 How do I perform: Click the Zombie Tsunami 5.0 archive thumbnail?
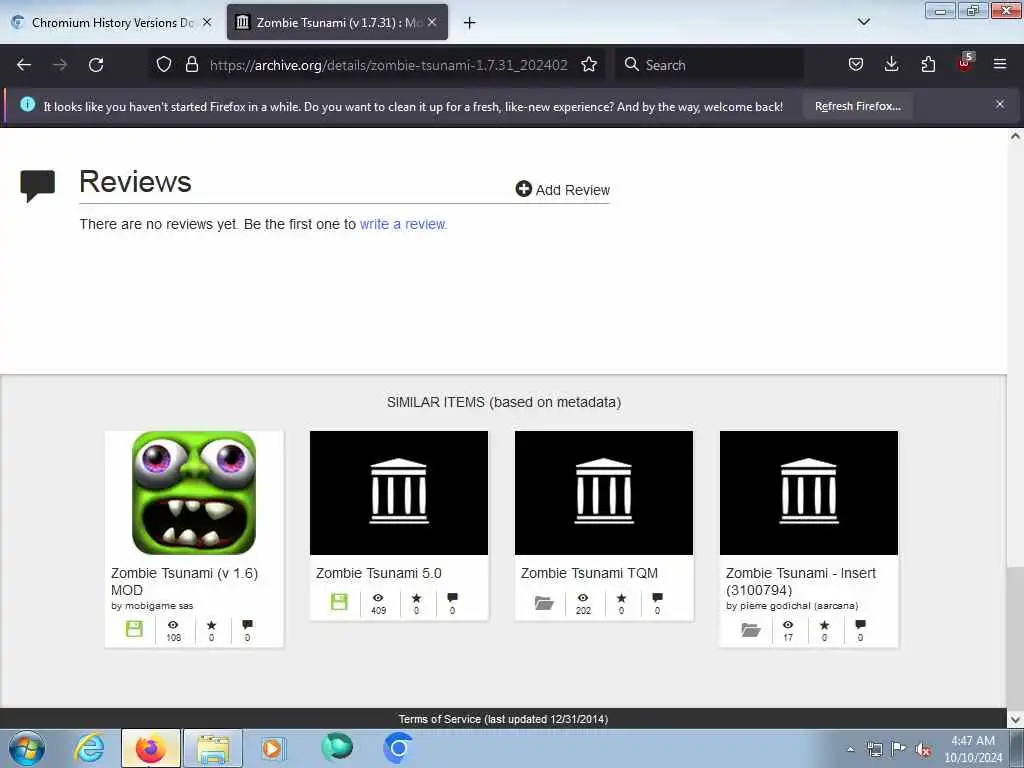[x=399, y=492]
